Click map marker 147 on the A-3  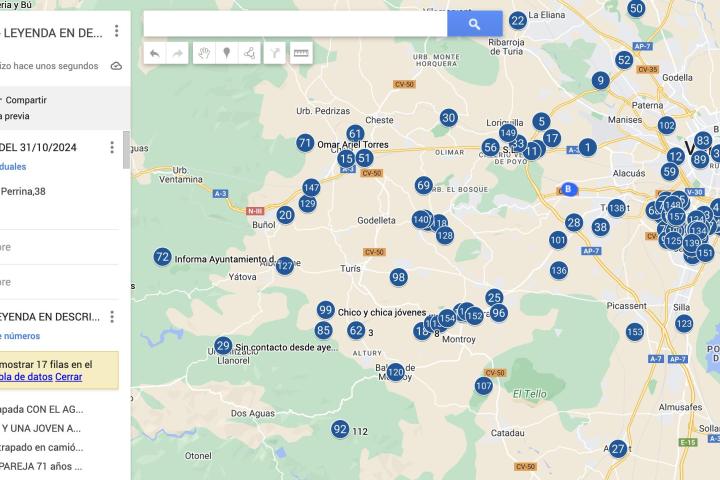pyautogui.click(x=311, y=187)
